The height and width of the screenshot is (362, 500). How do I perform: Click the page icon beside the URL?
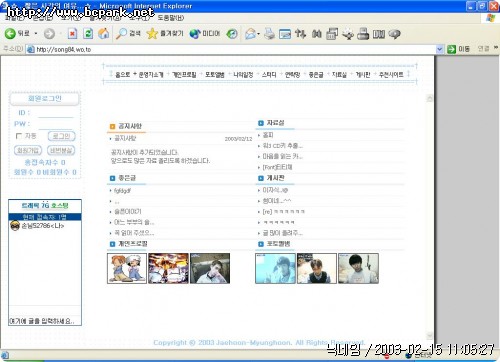point(31,49)
